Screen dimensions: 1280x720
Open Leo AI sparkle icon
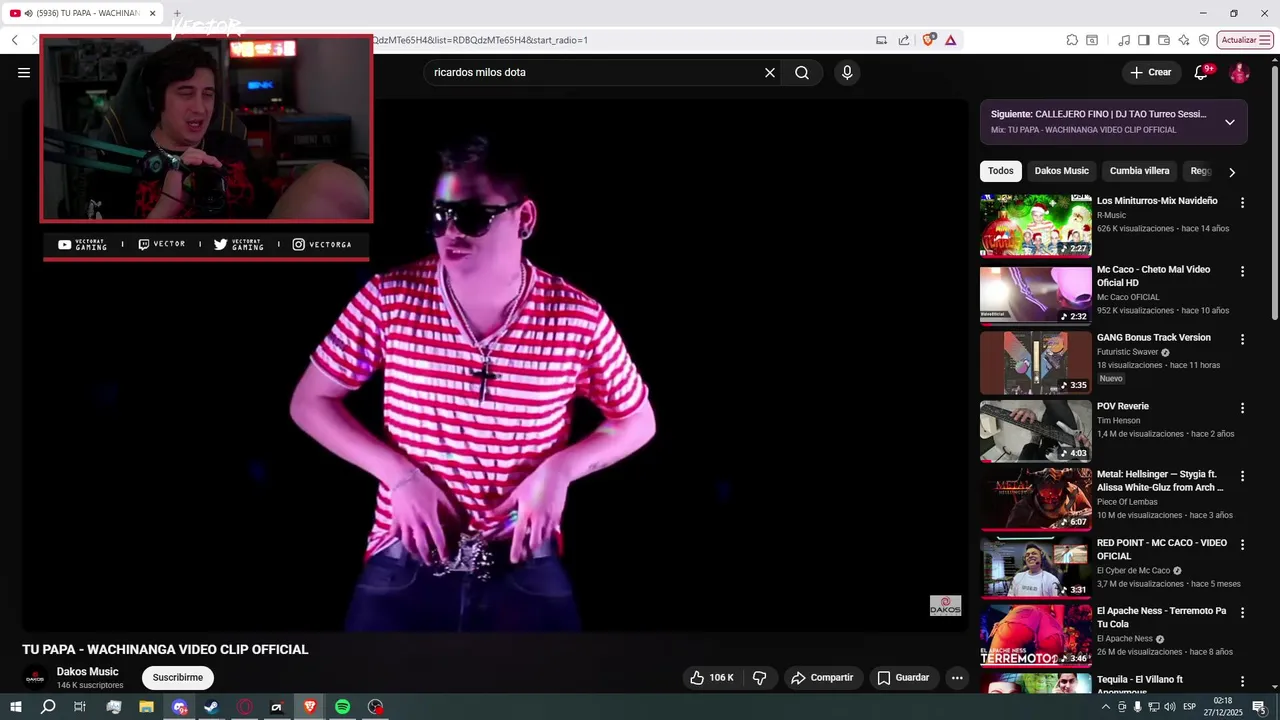click(1184, 40)
